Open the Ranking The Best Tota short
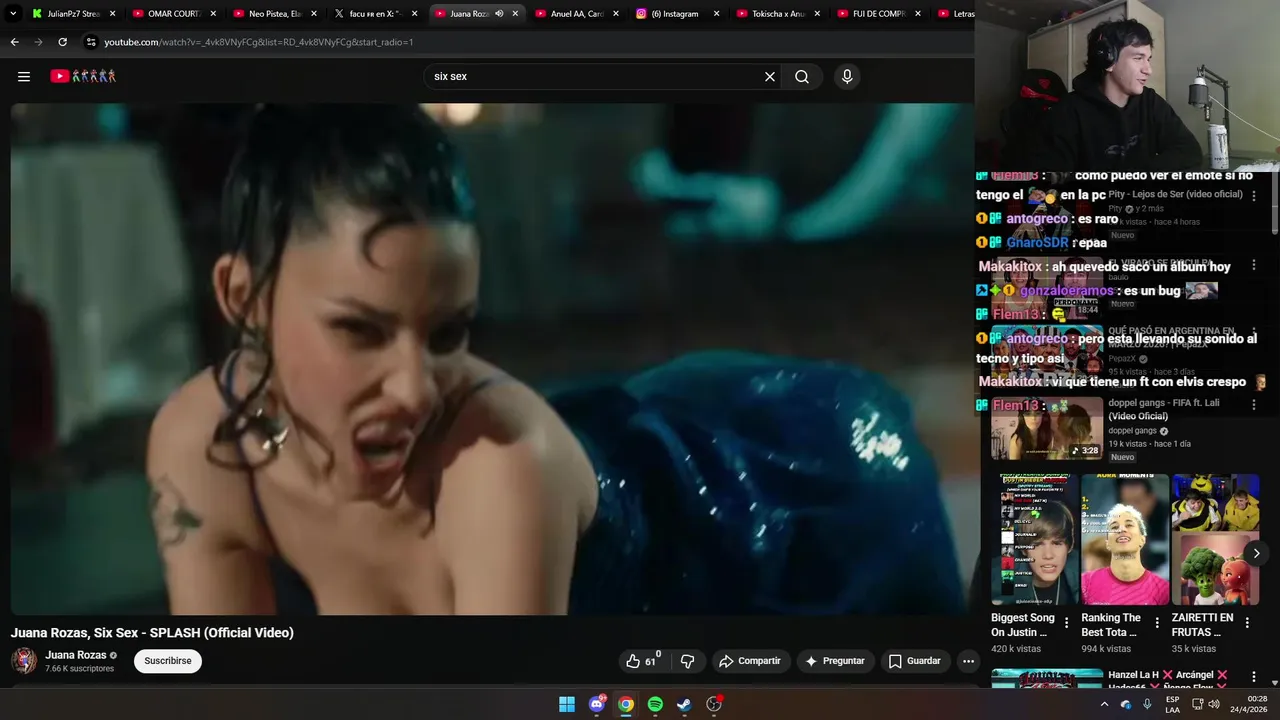 tap(1124, 540)
